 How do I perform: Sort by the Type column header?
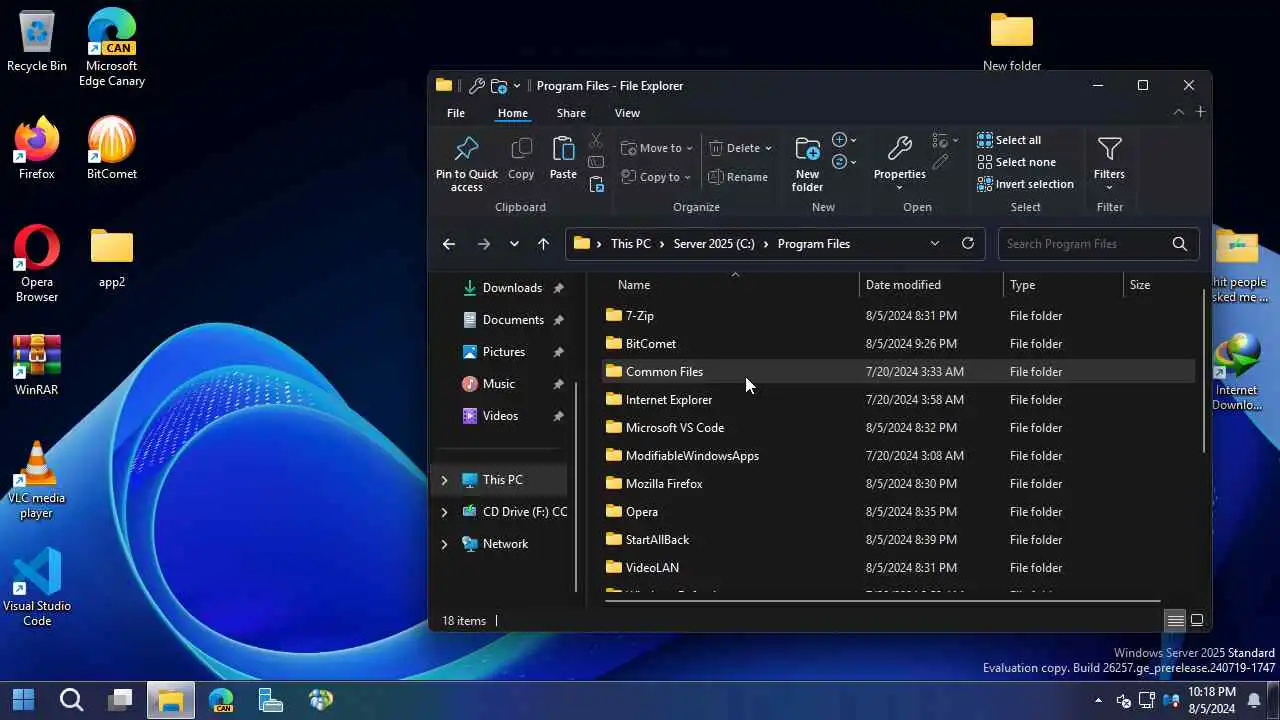pos(1064,285)
